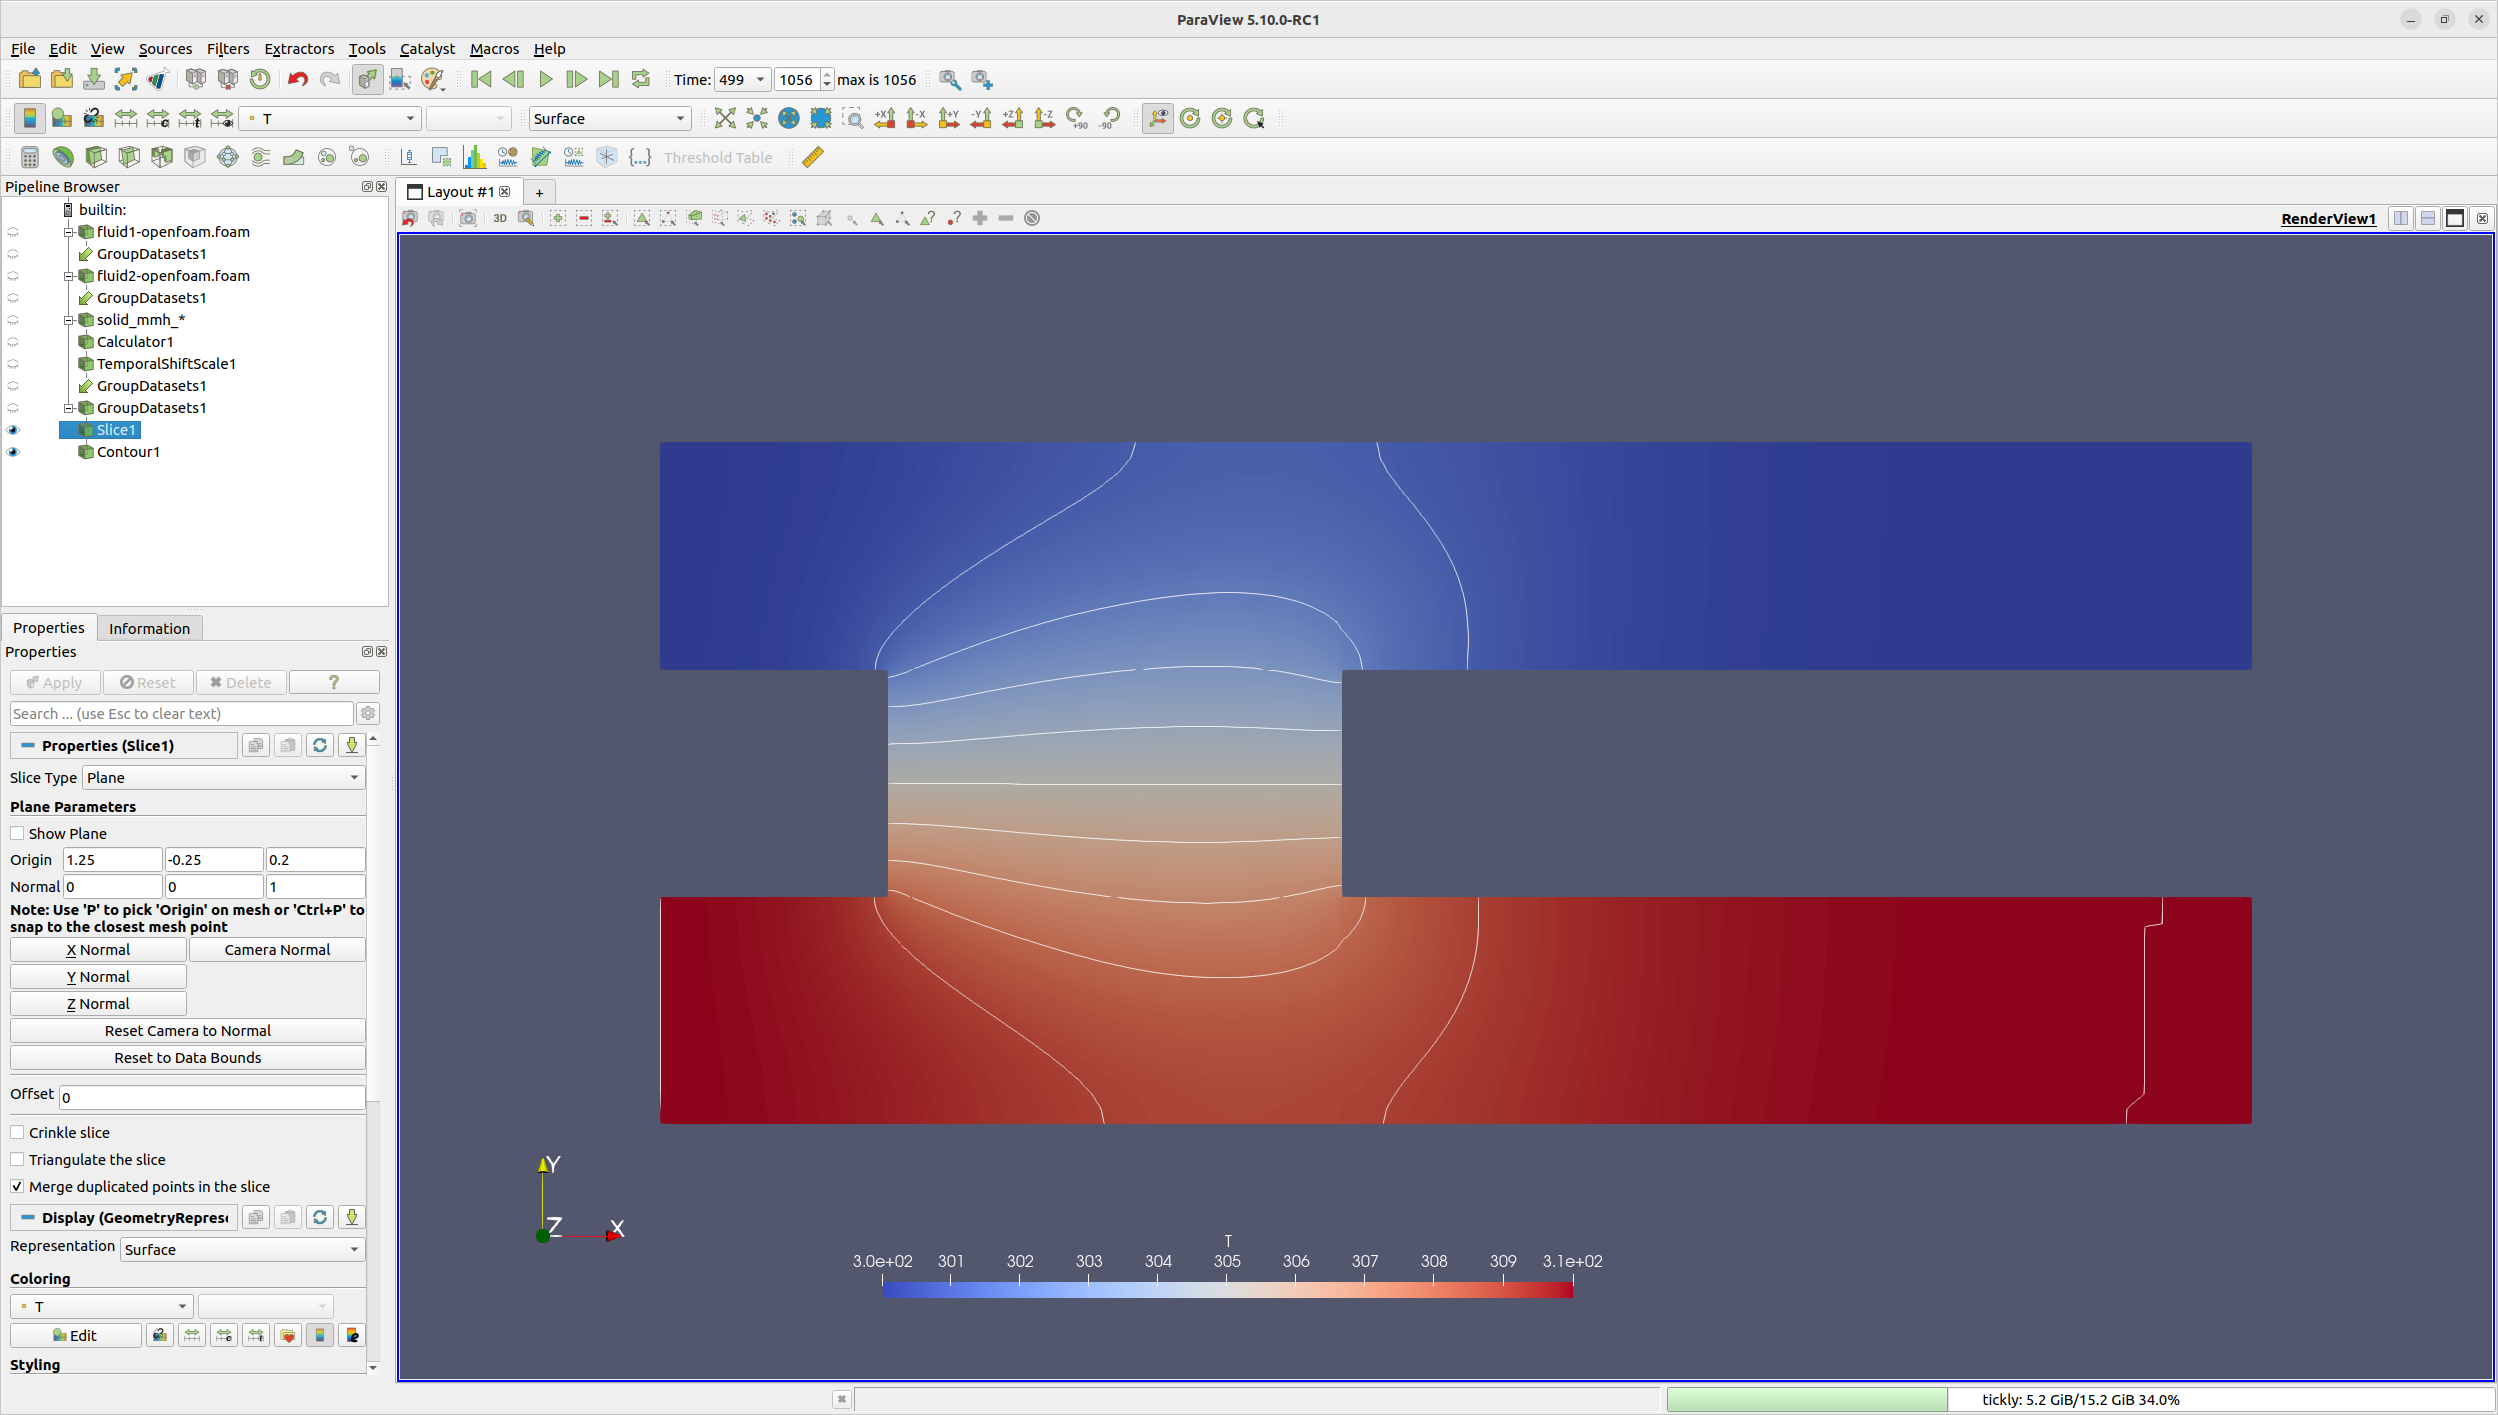The width and height of the screenshot is (2498, 1415).
Task: Create a new Slice filter
Action: coord(129,157)
